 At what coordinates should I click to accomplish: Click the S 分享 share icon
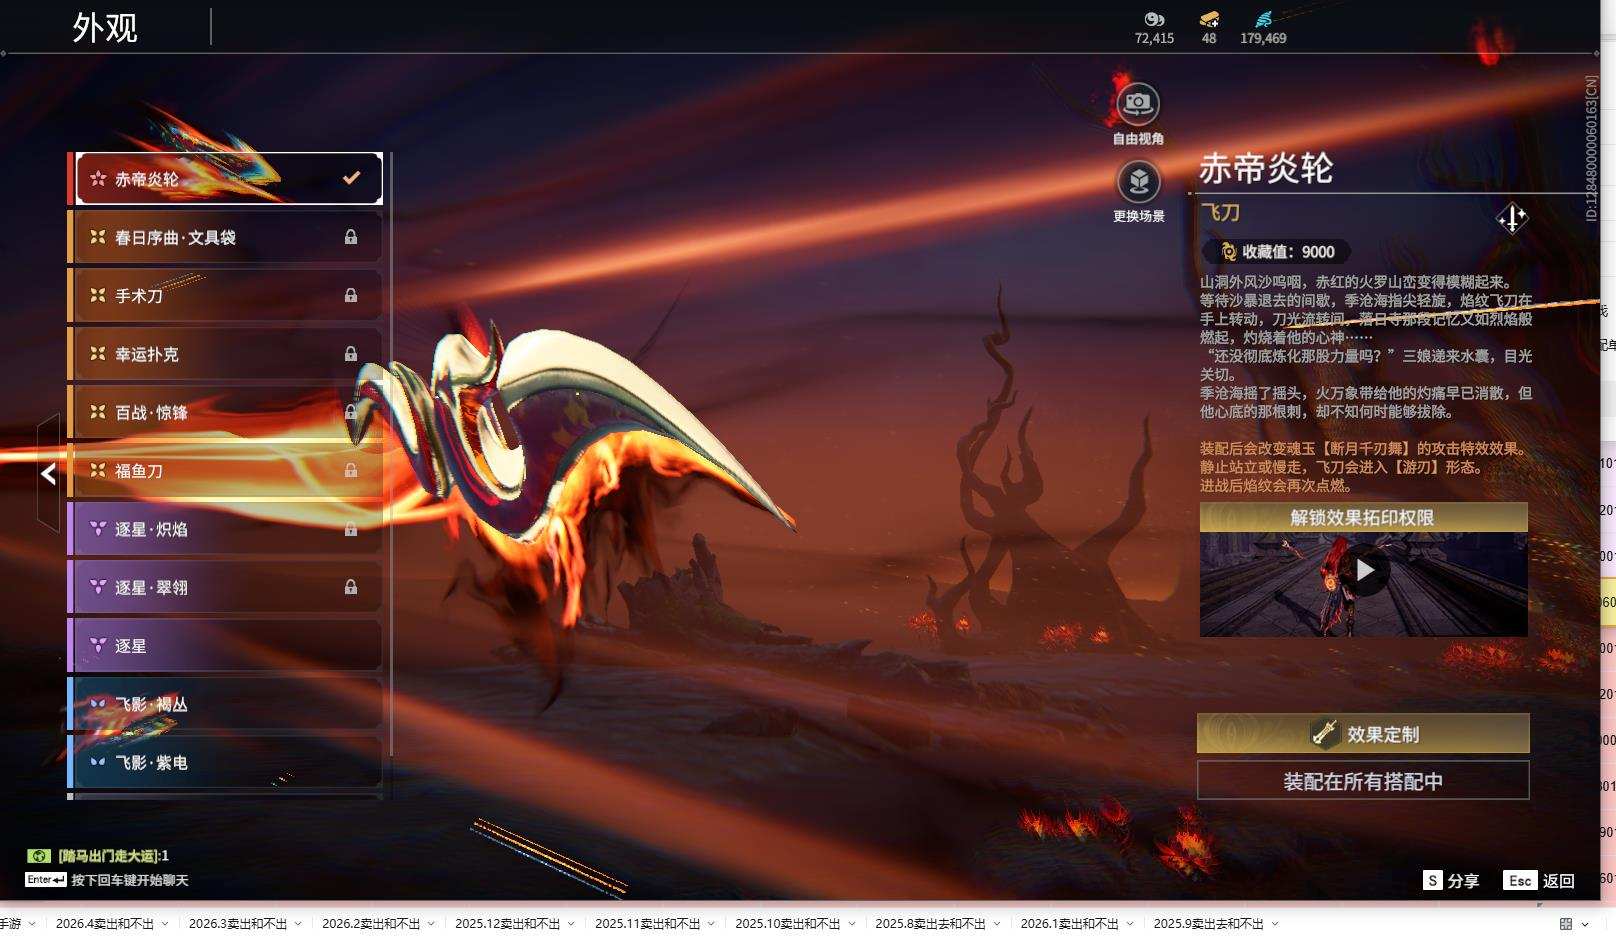click(1432, 881)
